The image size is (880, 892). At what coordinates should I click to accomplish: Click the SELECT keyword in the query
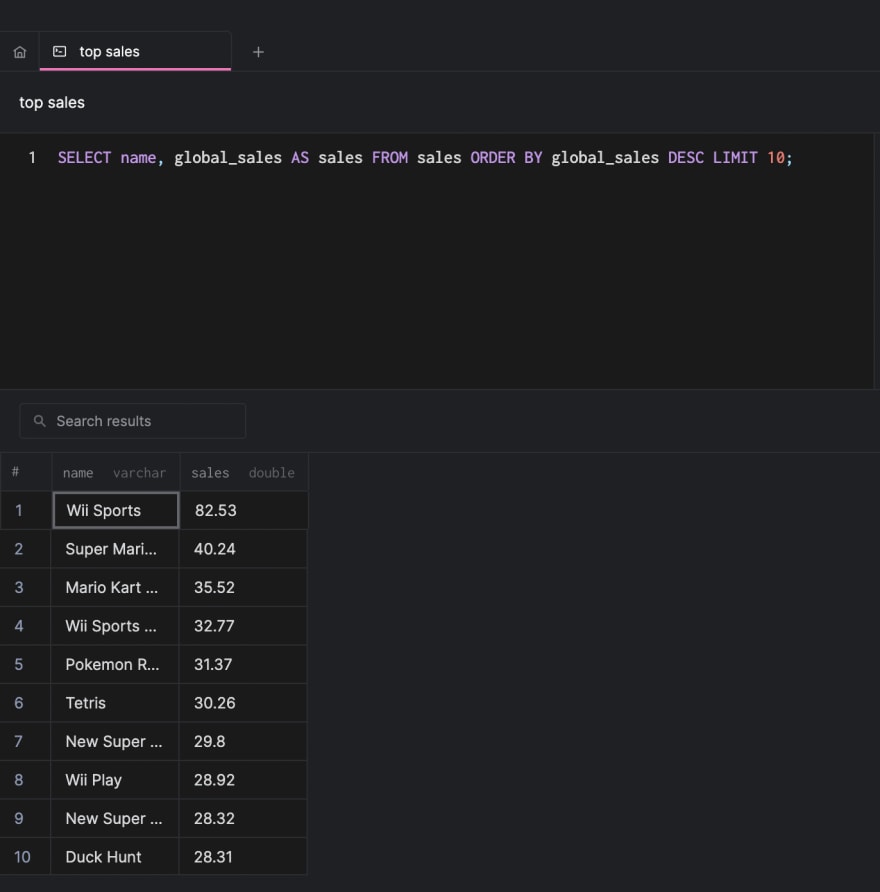[84, 158]
